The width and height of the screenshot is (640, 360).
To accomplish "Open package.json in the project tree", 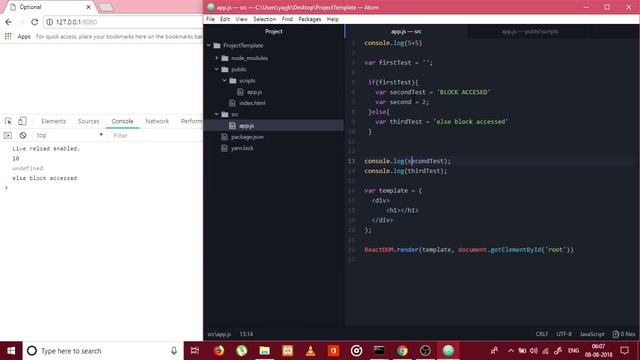I will 247,137.
